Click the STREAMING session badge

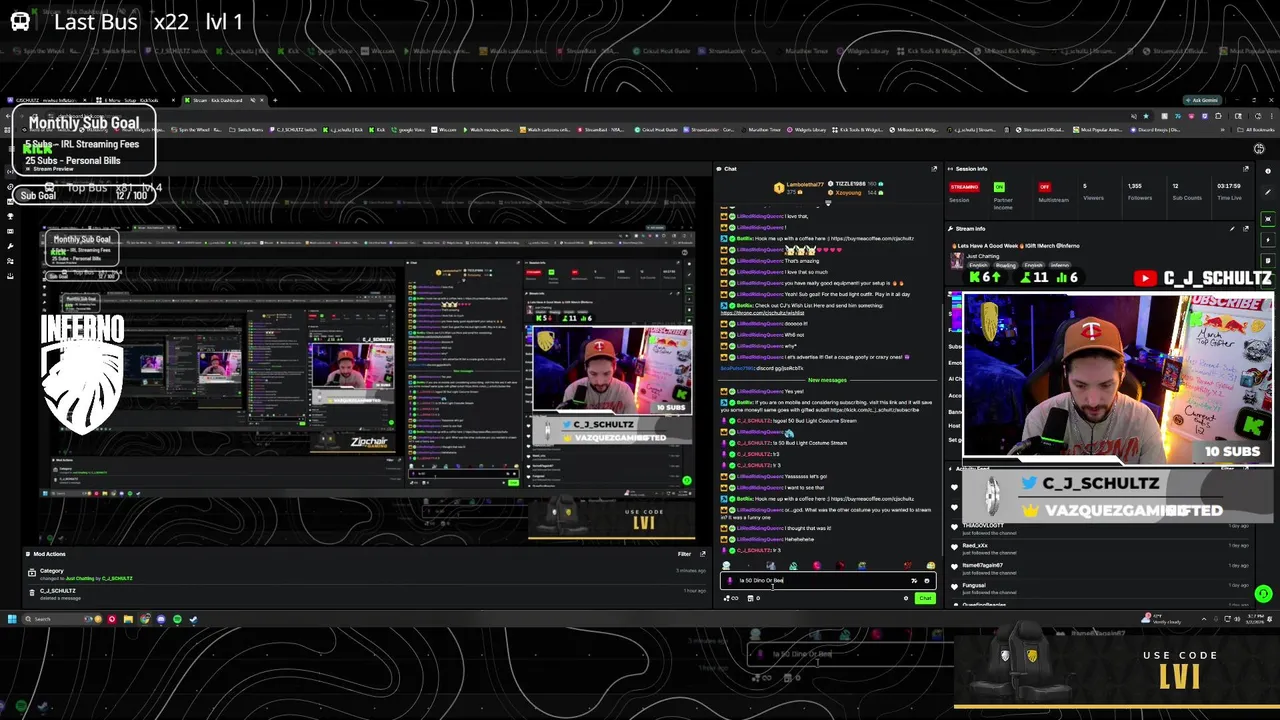tap(964, 187)
